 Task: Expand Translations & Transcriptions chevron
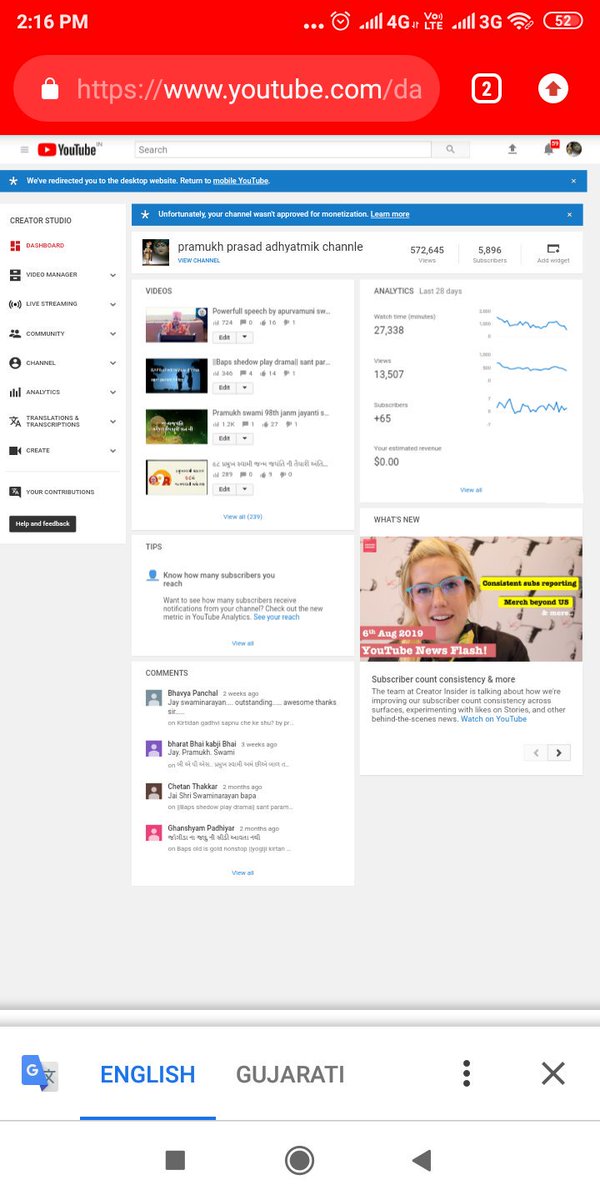[x=113, y=421]
